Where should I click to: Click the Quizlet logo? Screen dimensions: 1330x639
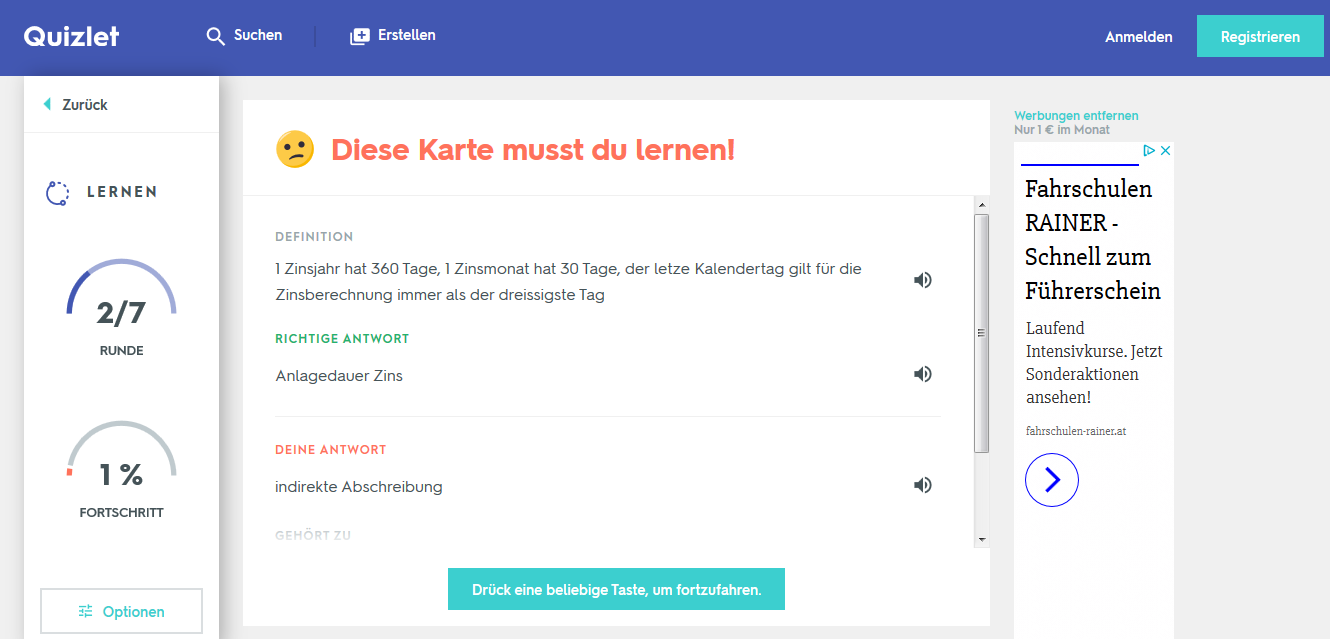click(x=71, y=37)
